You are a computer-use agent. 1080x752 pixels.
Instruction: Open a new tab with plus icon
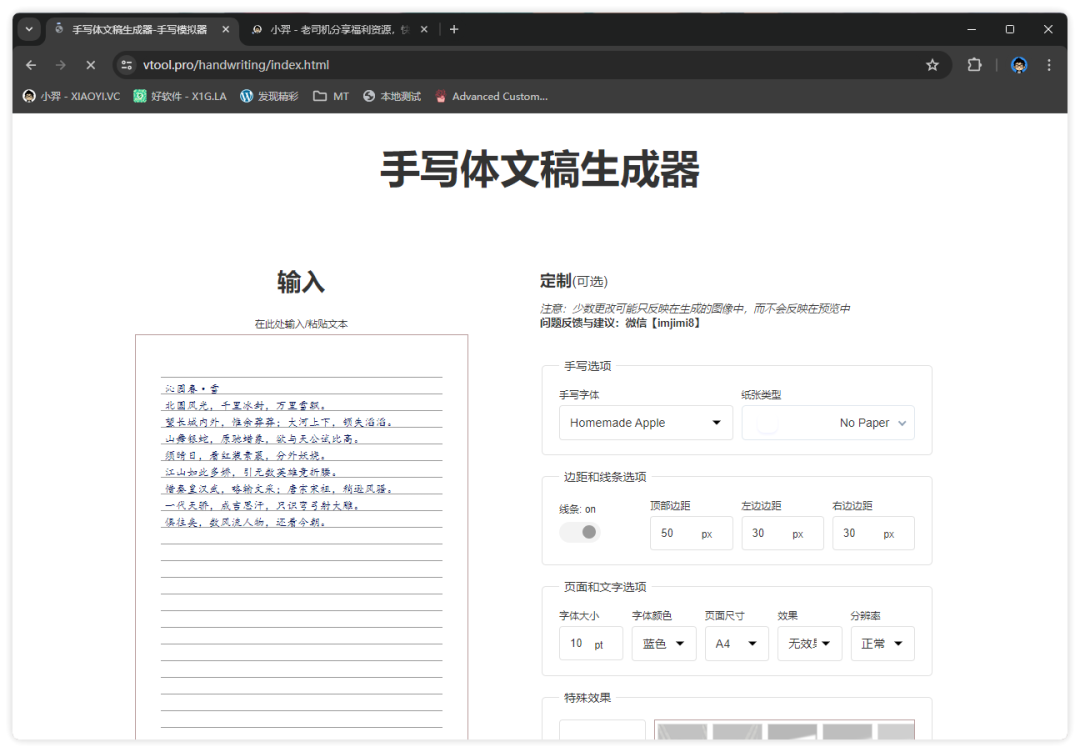tap(454, 29)
